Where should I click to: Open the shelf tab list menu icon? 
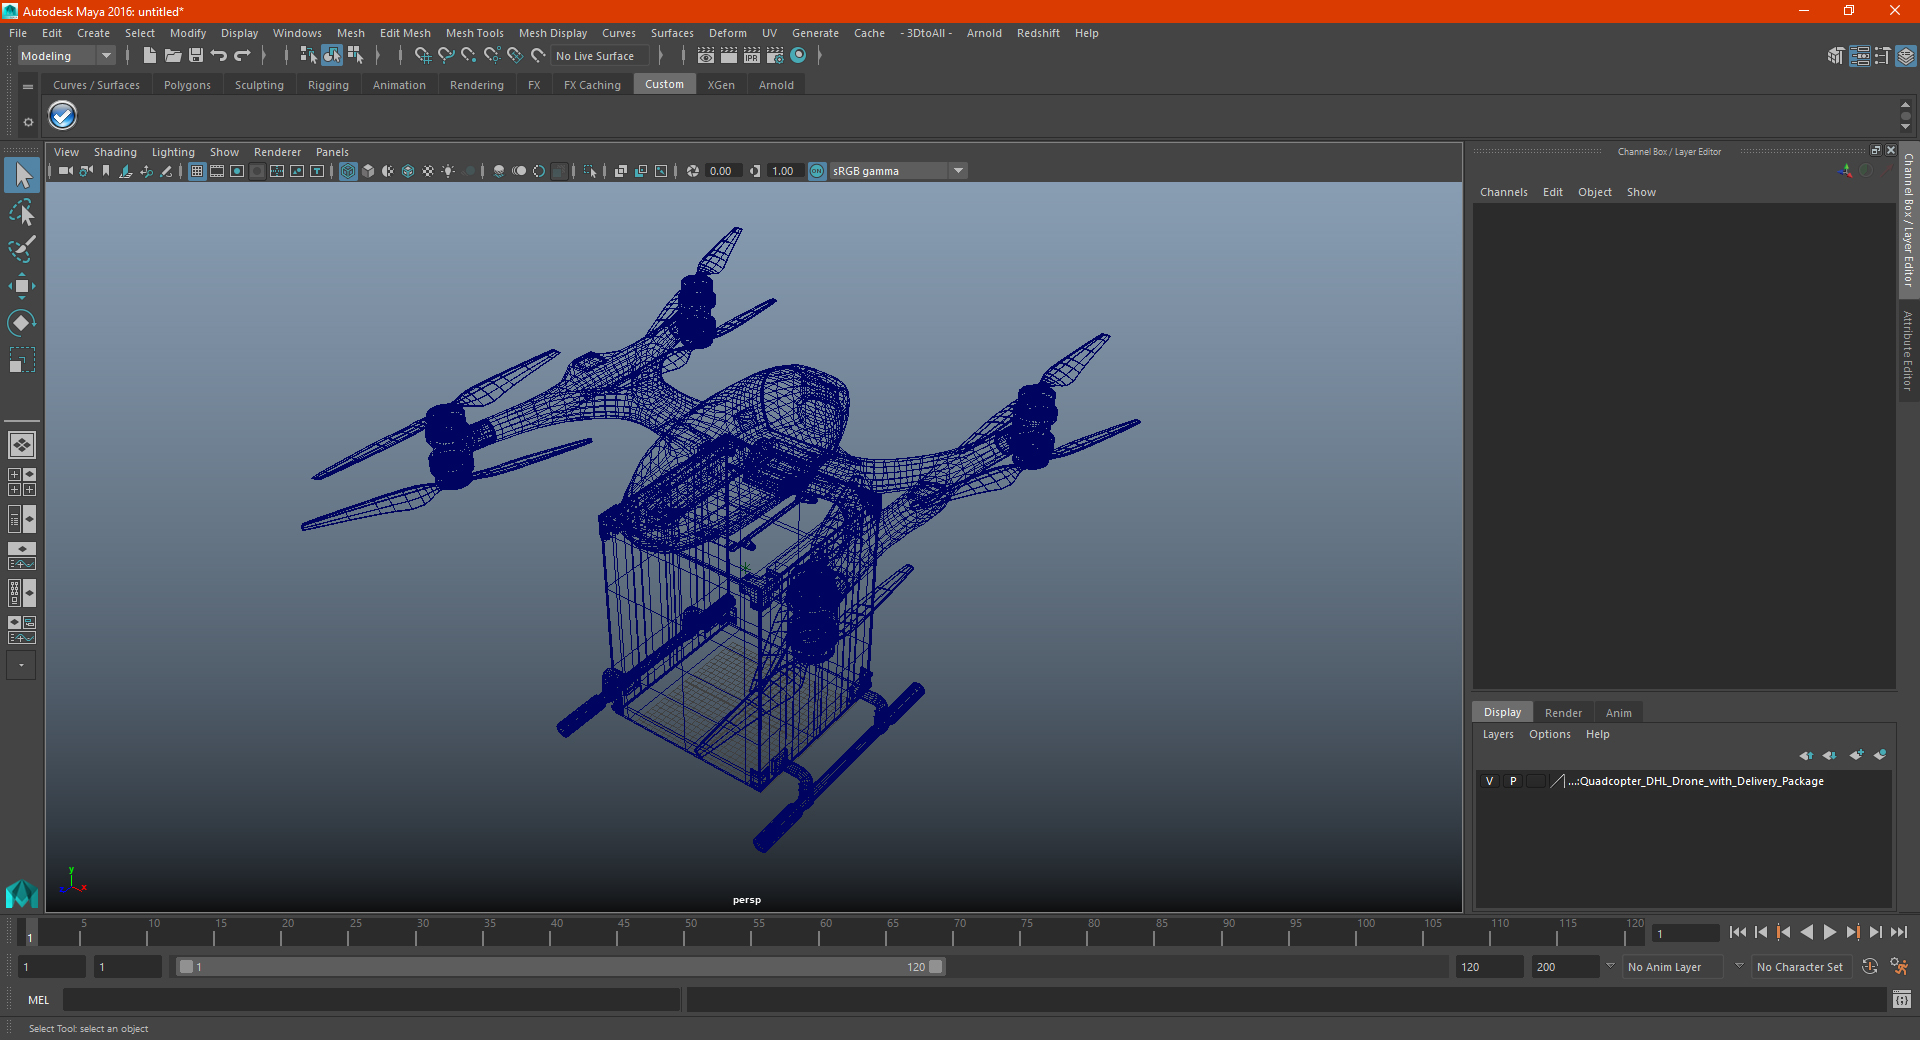point(28,87)
